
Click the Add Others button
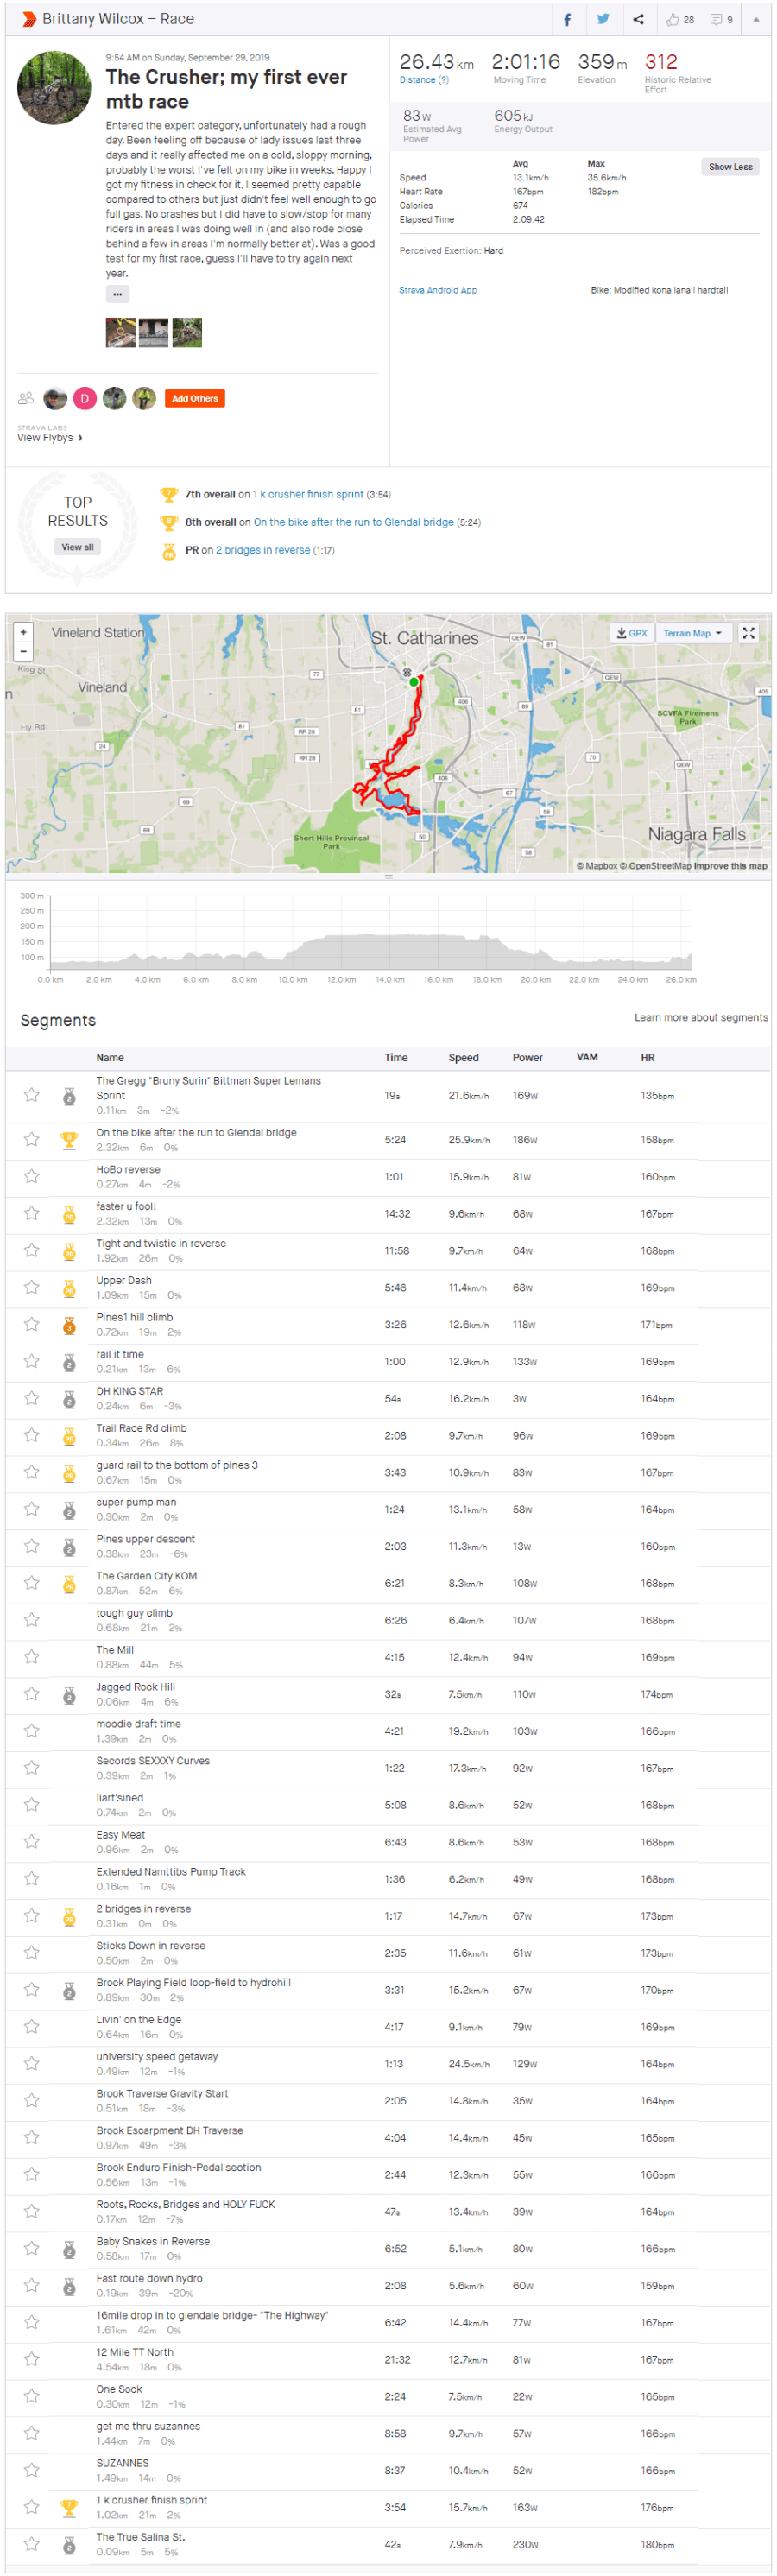point(194,398)
